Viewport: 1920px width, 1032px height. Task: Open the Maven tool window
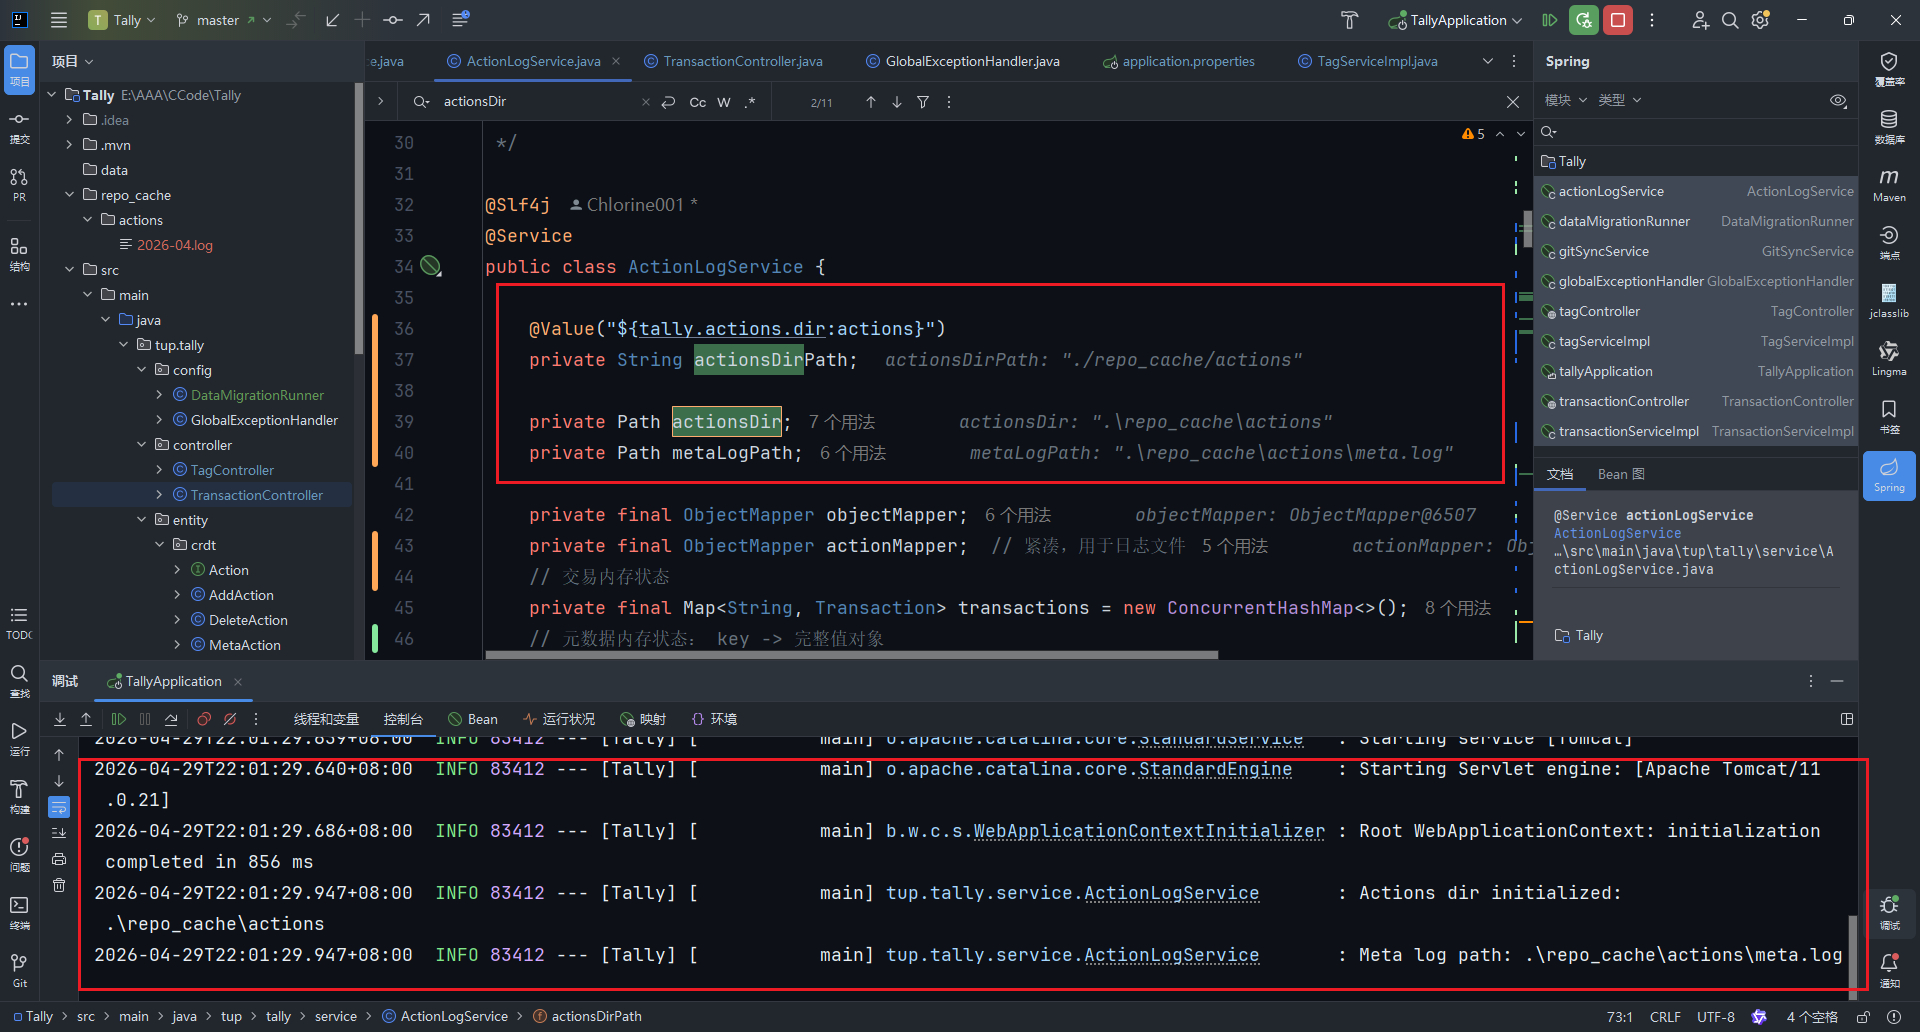pos(1889,185)
